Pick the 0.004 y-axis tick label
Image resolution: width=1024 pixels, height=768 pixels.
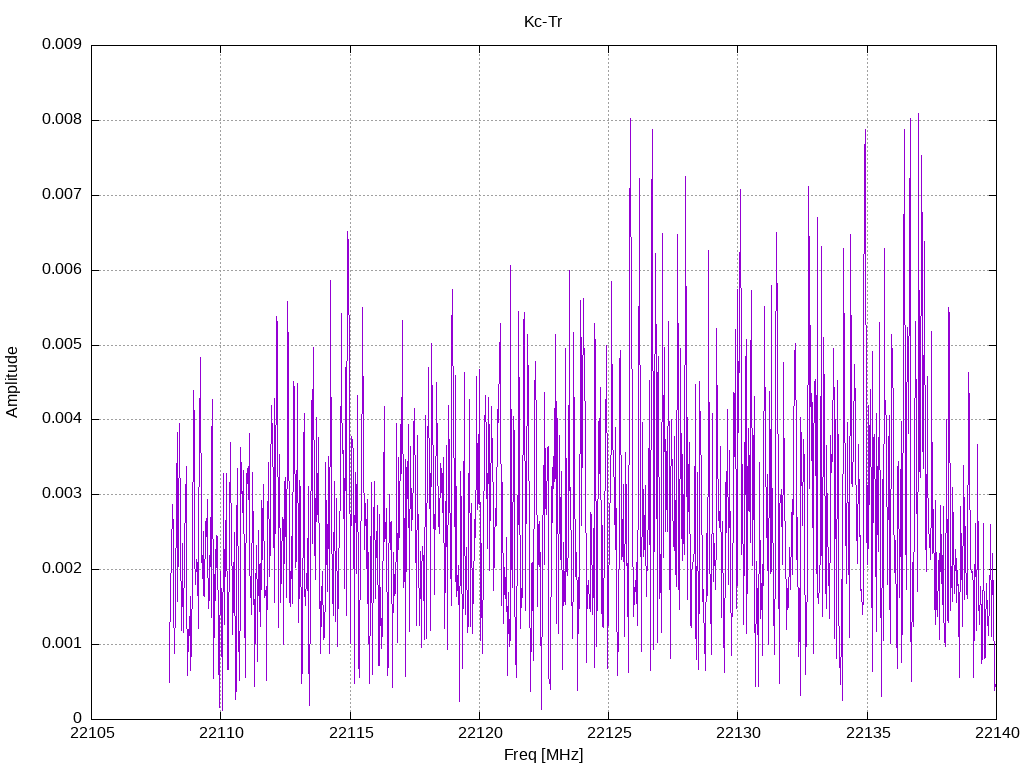click(x=61, y=419)
